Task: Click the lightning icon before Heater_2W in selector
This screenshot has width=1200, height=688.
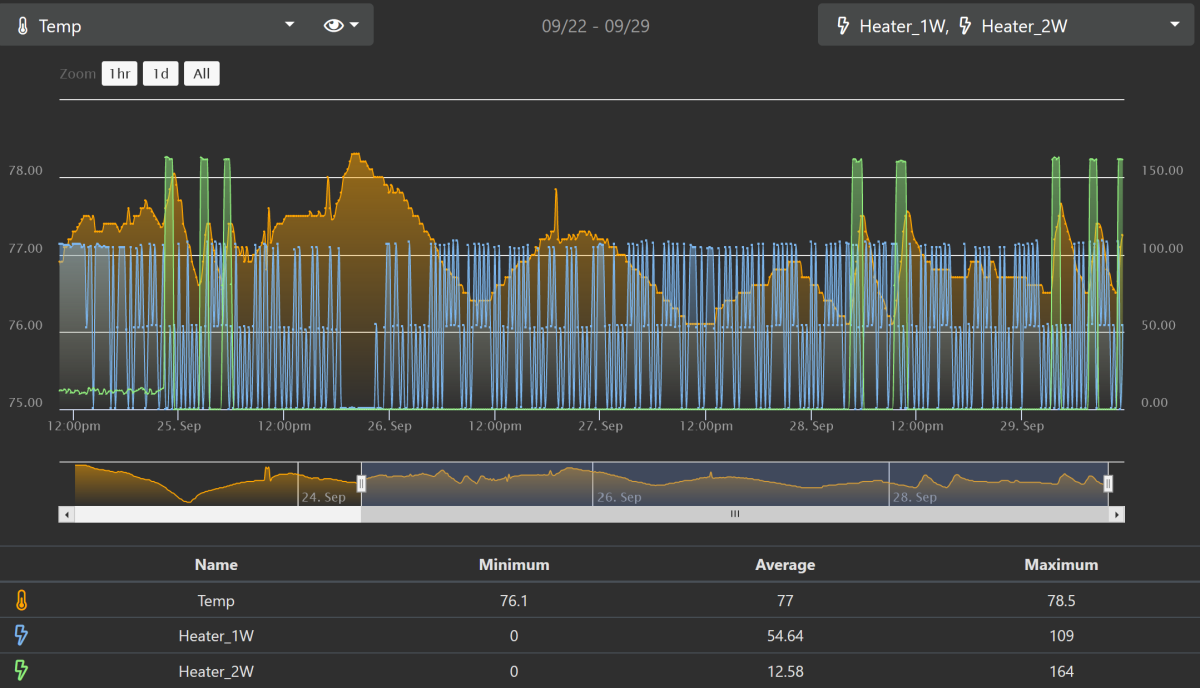Action: (x=965, y=26)
